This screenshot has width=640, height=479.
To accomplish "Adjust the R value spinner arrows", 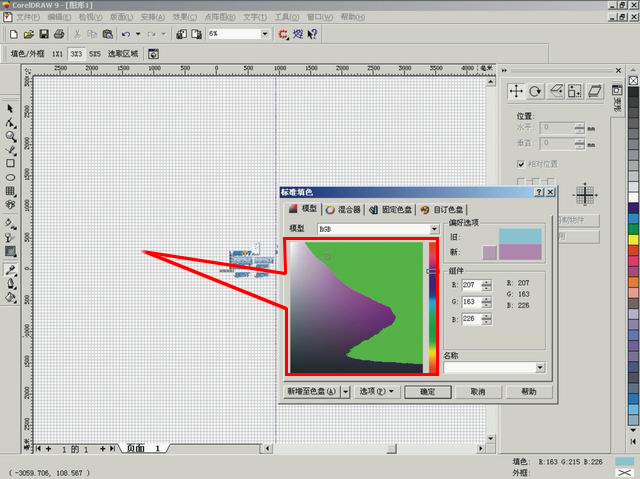I will pyautogui.click(x=486, y=285).
